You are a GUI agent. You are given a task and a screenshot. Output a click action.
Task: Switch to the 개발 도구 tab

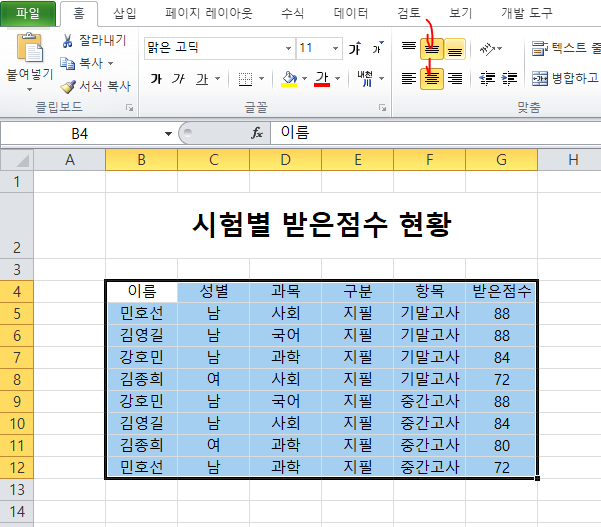pos(527,13)
